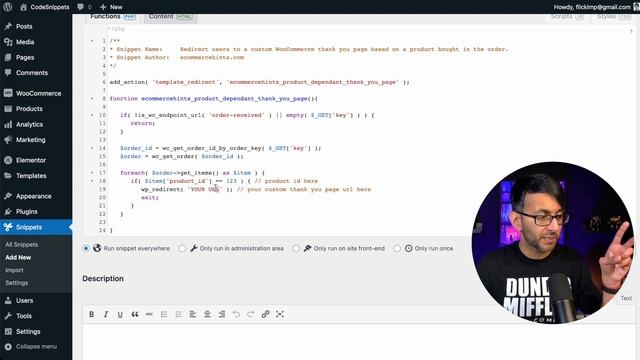The image size is (640, 360).
Task: Open the All Snippets submenu
Action: (x=22, y=244)
